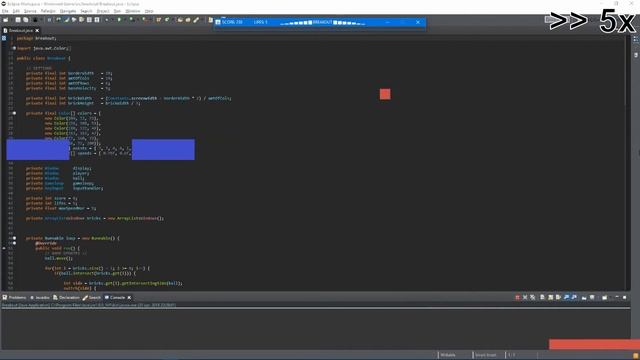Open the Coverage launch dropdown arrow
Screen dimensions: 640x360
pos(137,20)
